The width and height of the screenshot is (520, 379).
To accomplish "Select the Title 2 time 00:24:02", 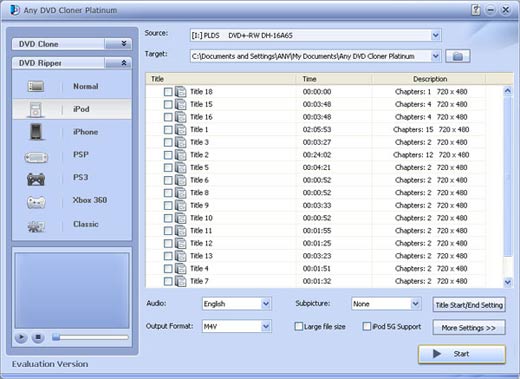I will 317,155.
